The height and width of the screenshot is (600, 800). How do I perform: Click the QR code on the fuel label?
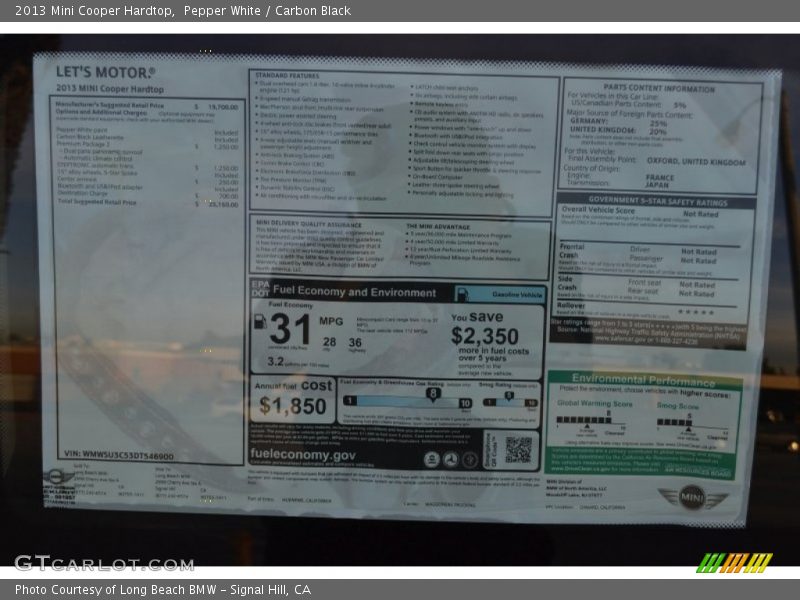pyautogui.click(x=517, y=450)
